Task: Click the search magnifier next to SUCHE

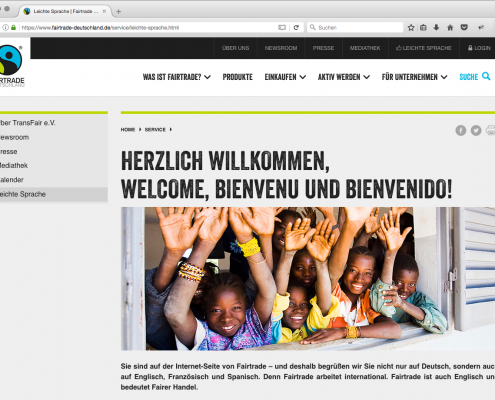Action: (486, 76)
